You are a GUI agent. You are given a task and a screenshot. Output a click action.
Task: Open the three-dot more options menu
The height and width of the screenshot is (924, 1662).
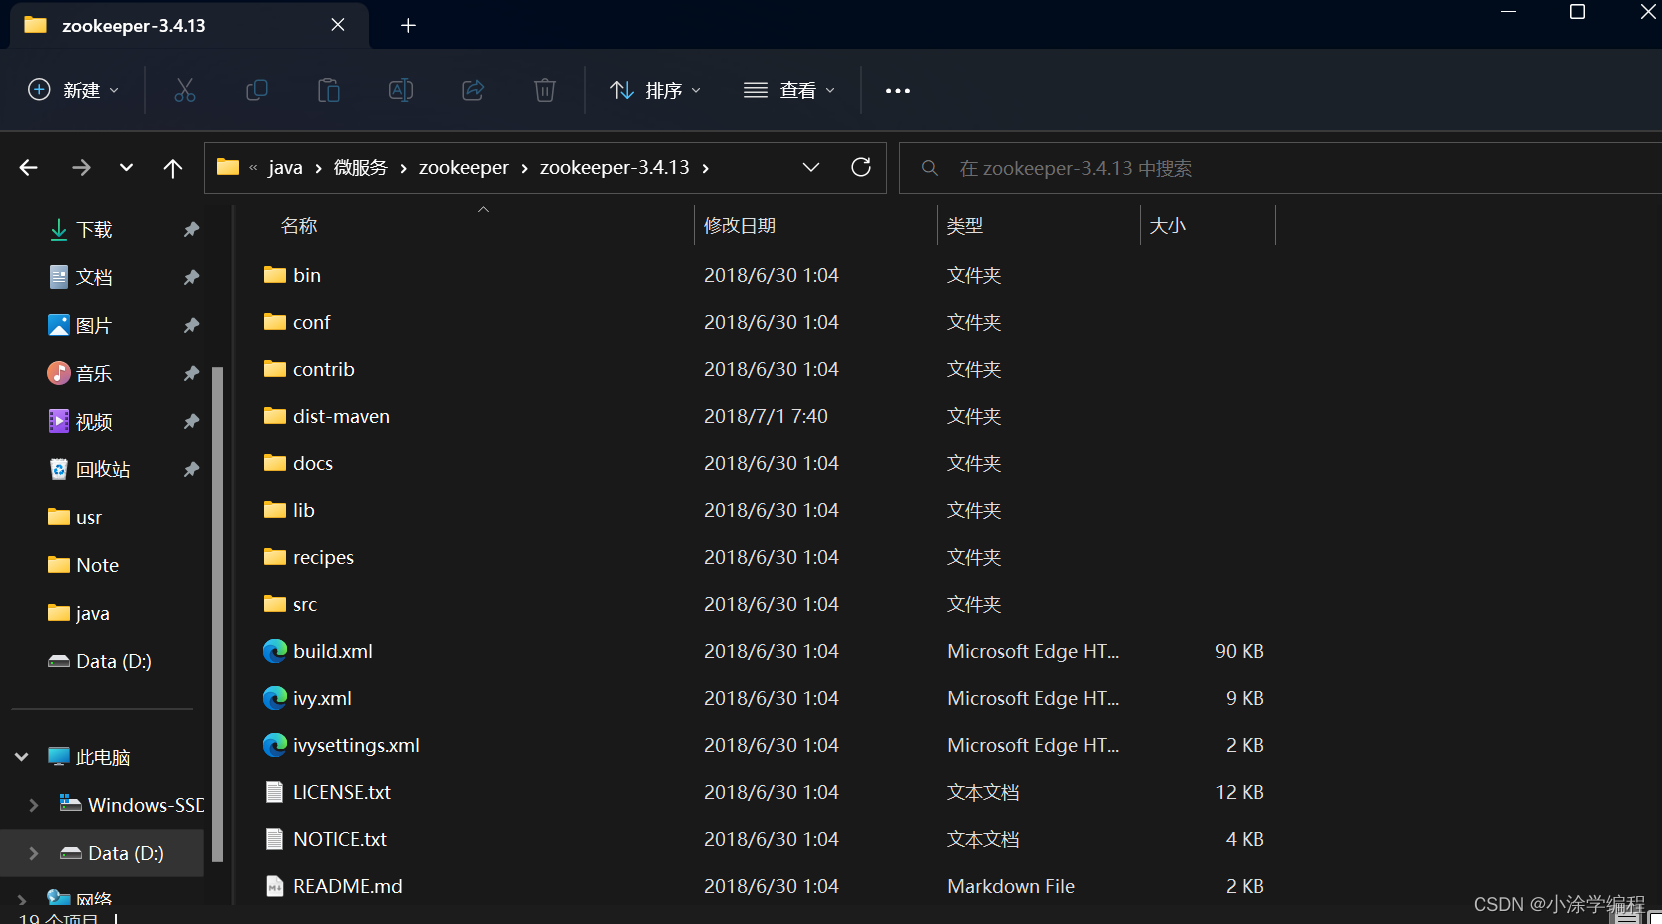point(898,91)
